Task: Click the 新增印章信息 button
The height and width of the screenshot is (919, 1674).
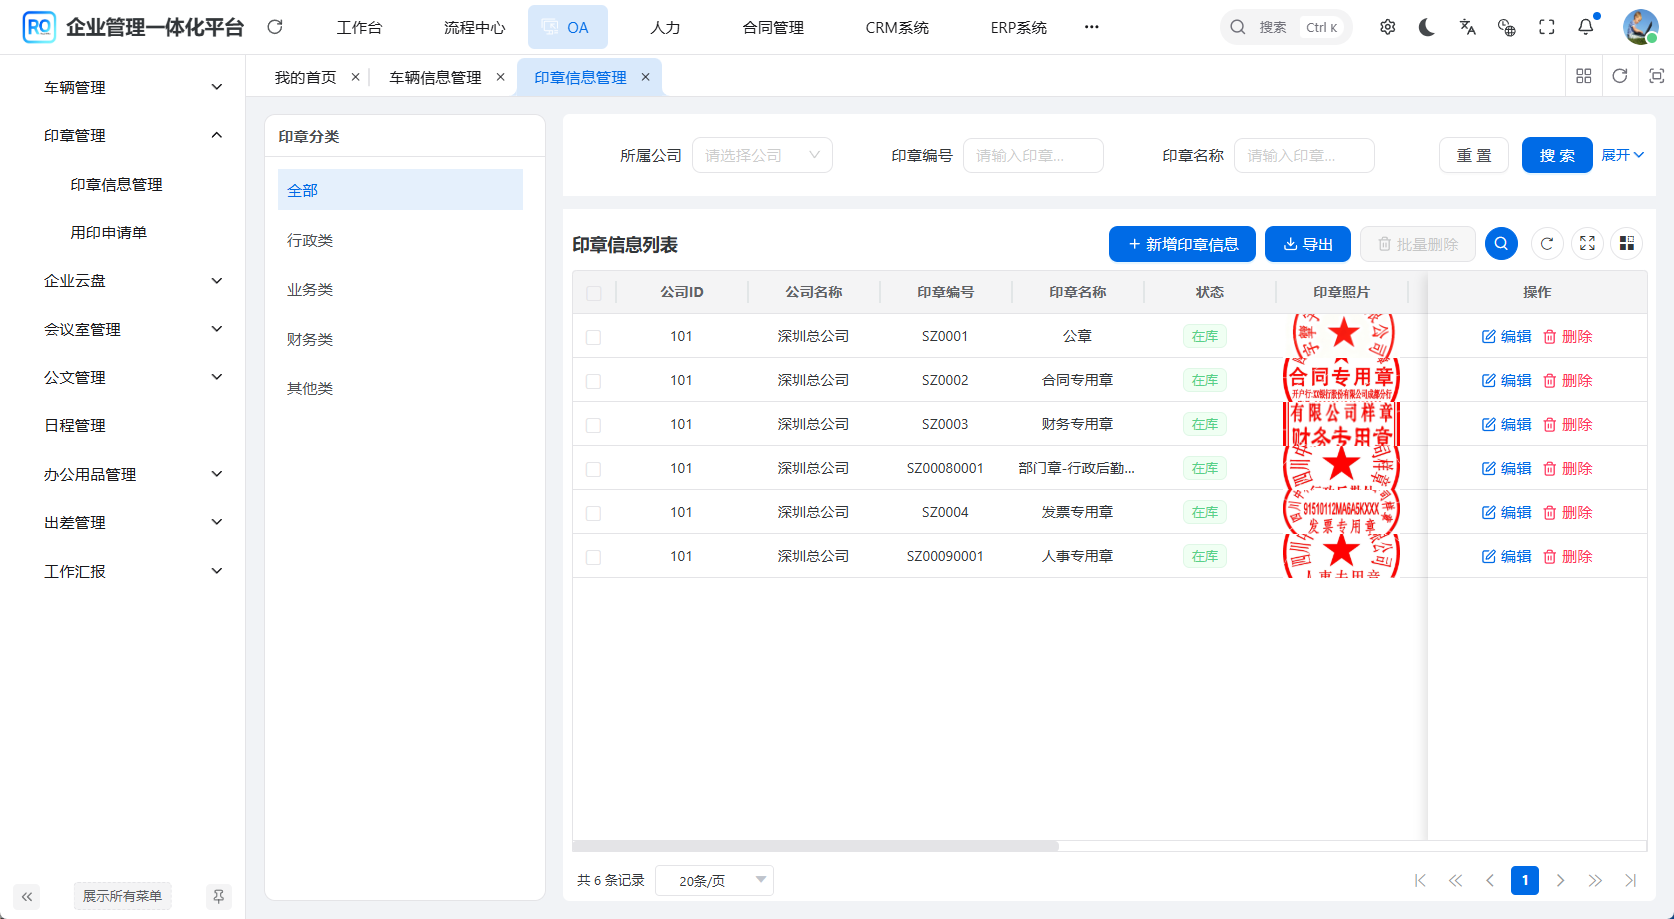Action: 1182,244
